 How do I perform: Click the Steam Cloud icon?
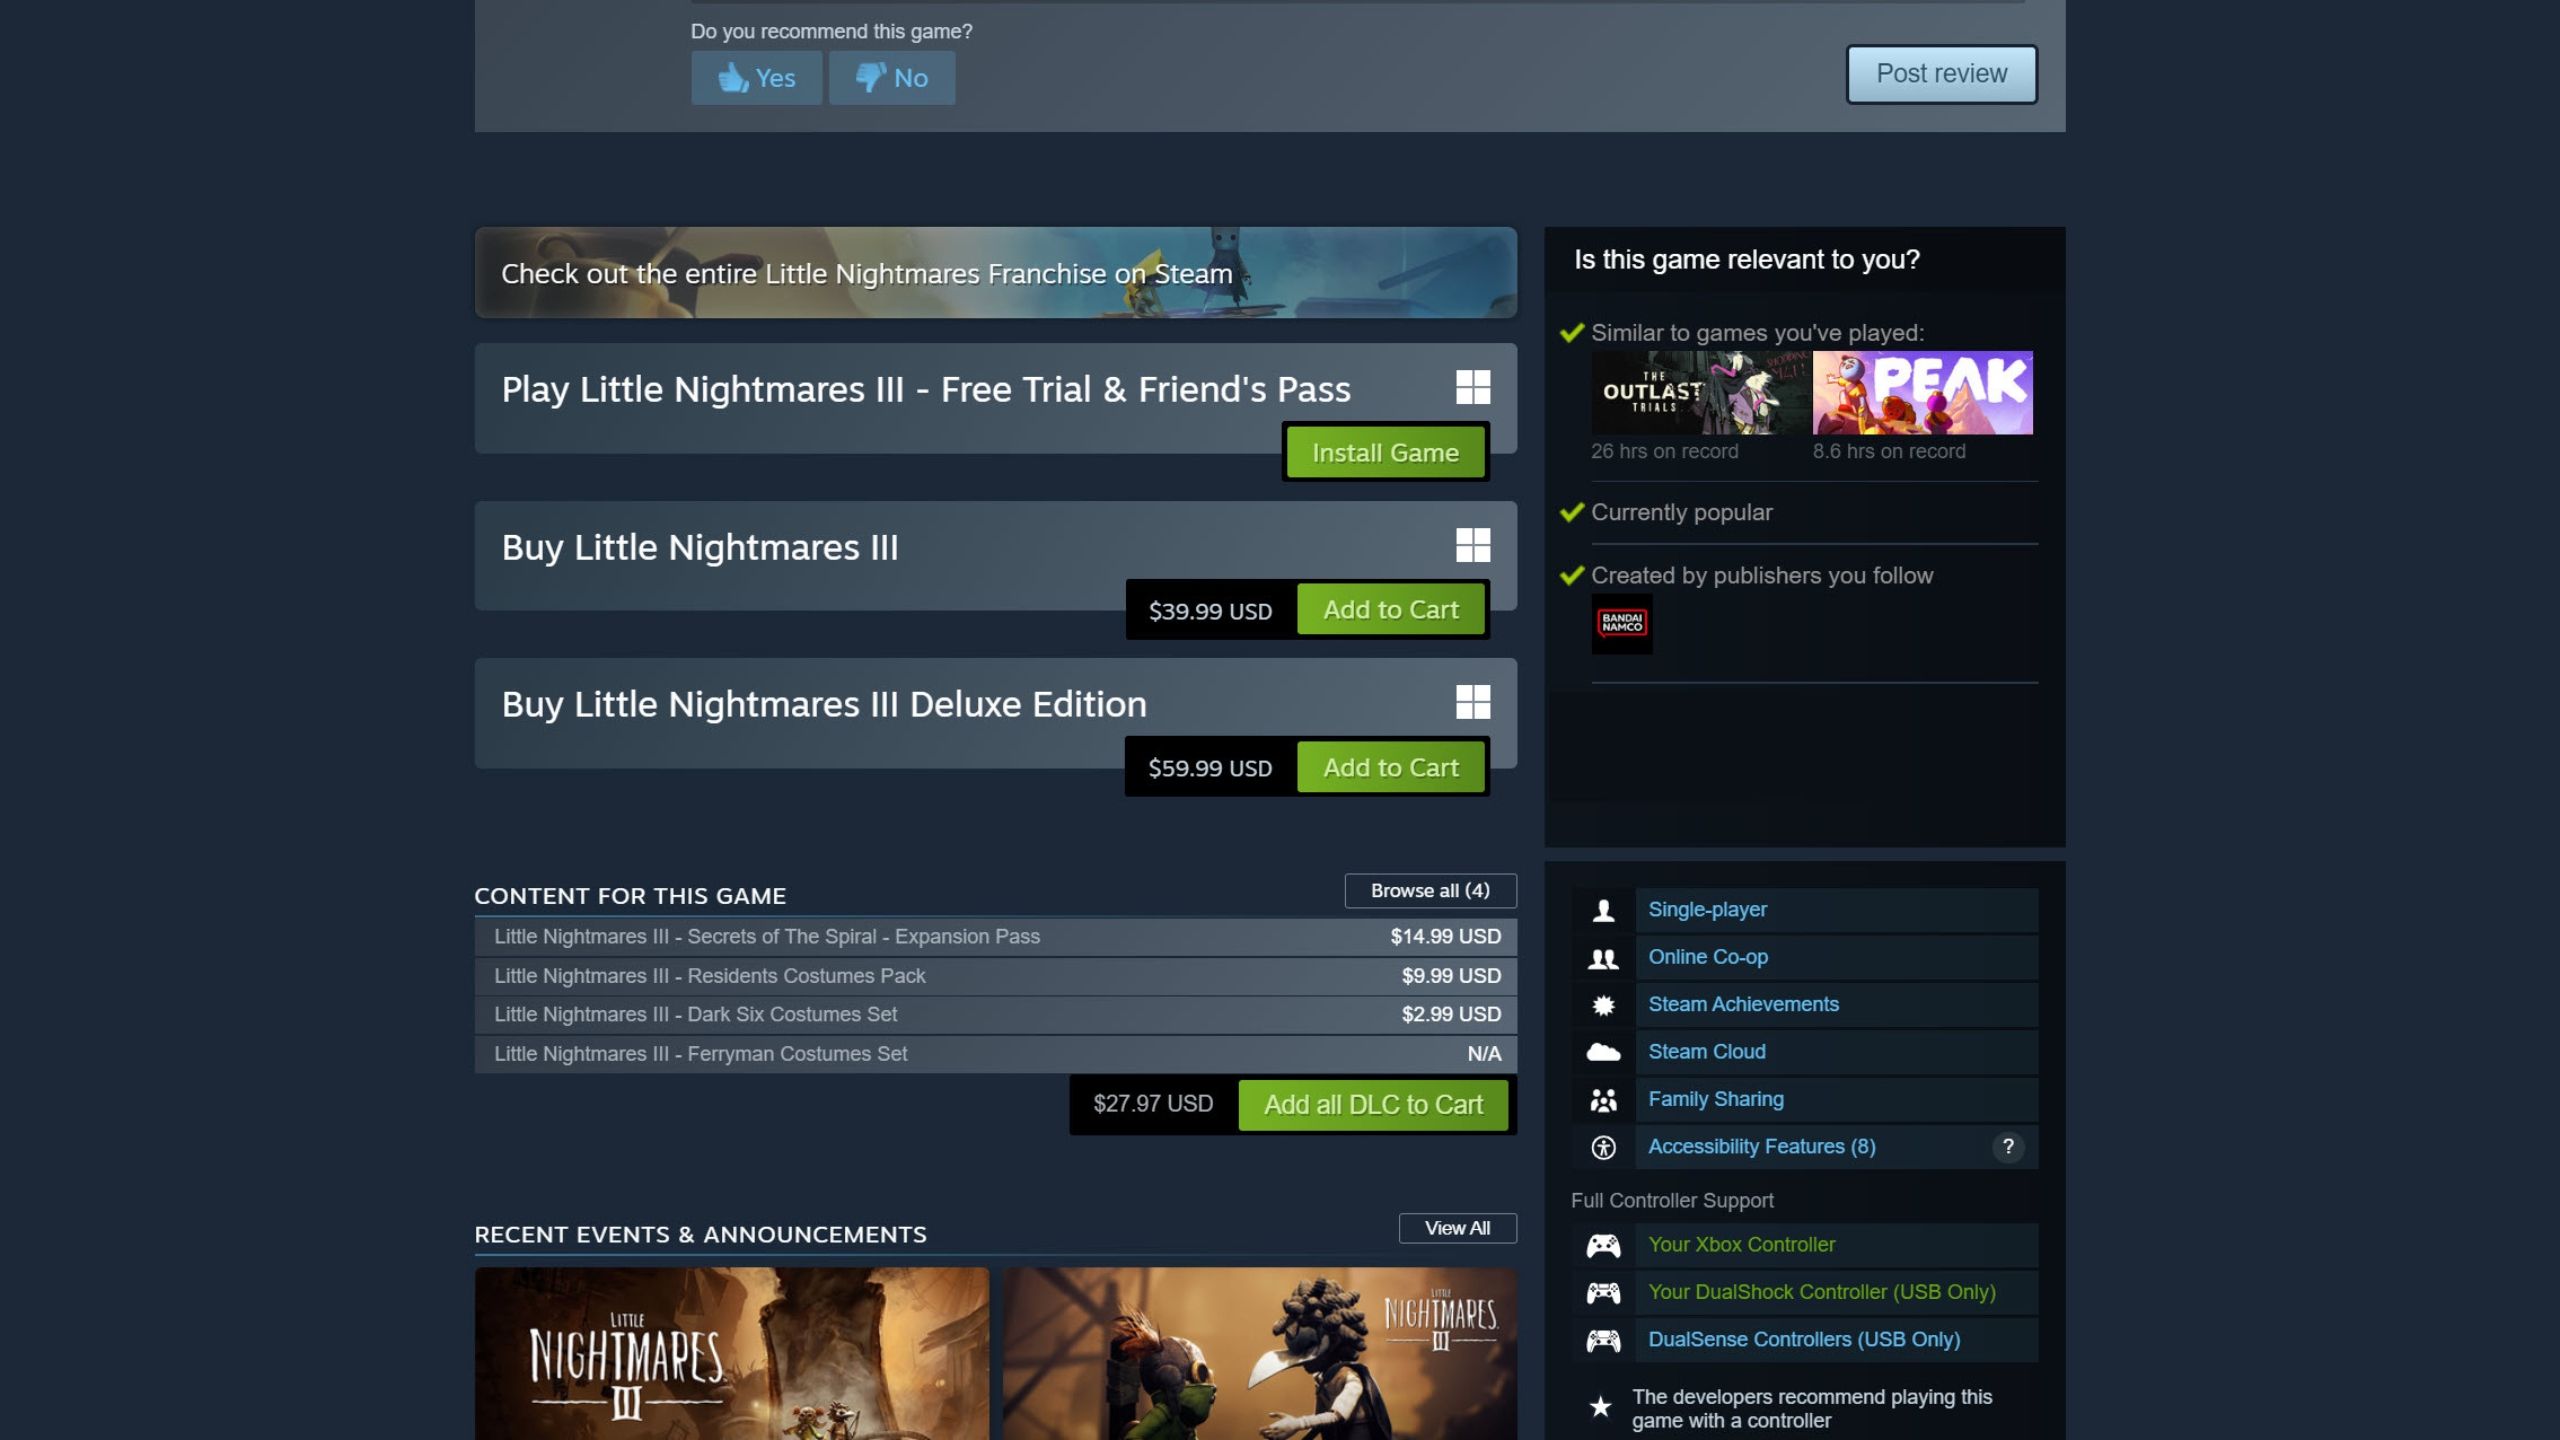(1604, 1051)
